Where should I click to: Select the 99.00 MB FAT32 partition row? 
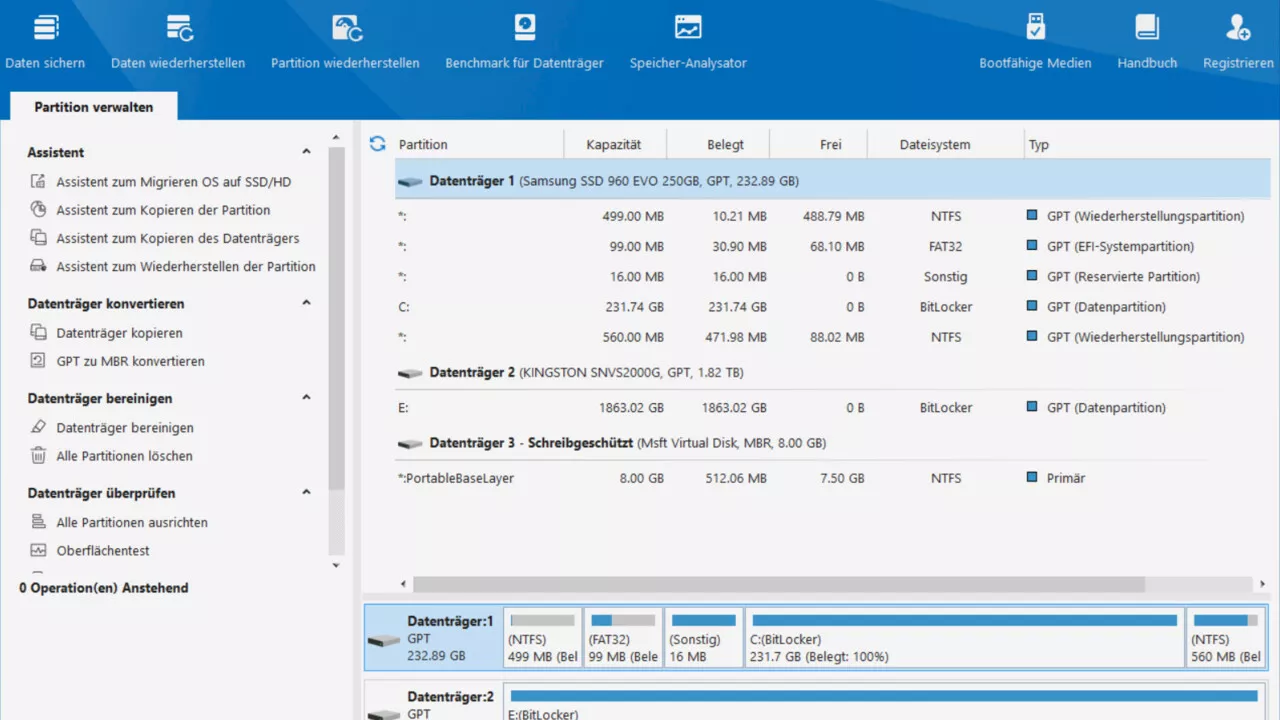832,246
